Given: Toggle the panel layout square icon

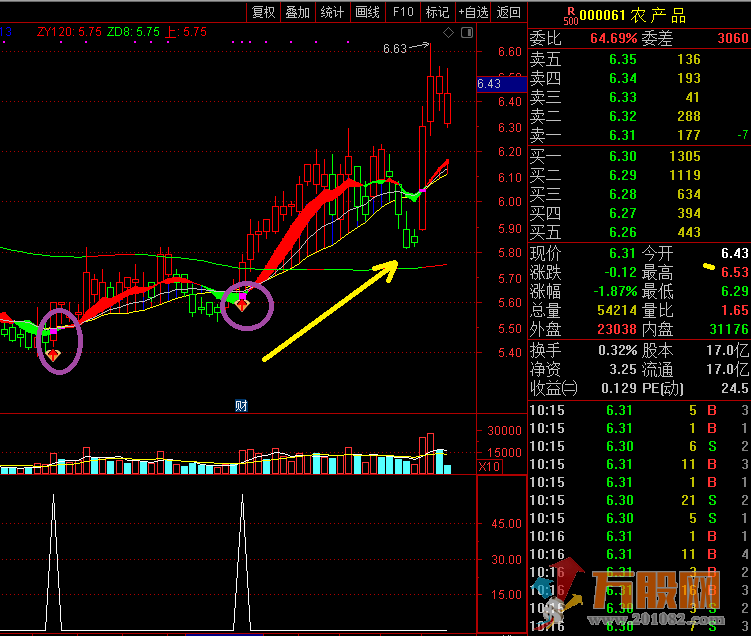Looking at the screenshot, I should (x=467, y=33).
